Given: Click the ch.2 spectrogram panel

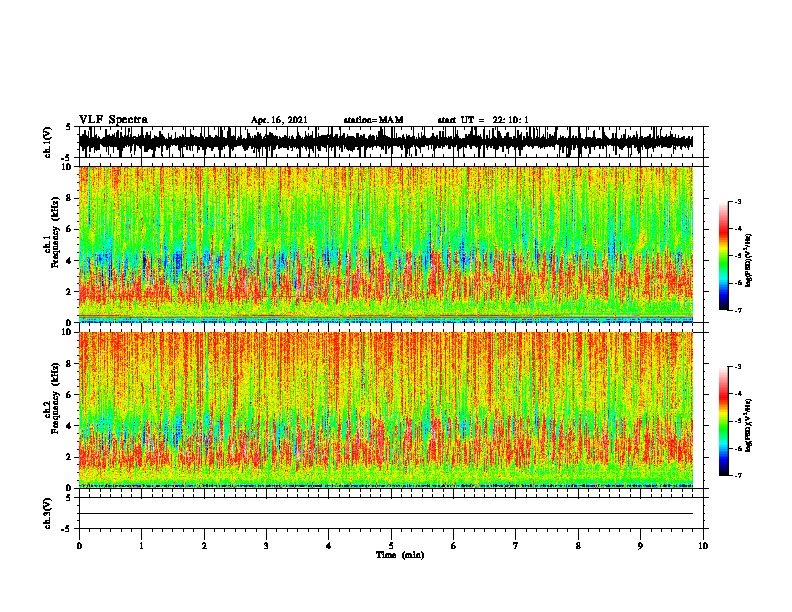Looking at the screenshot, I should pos(386,410).
